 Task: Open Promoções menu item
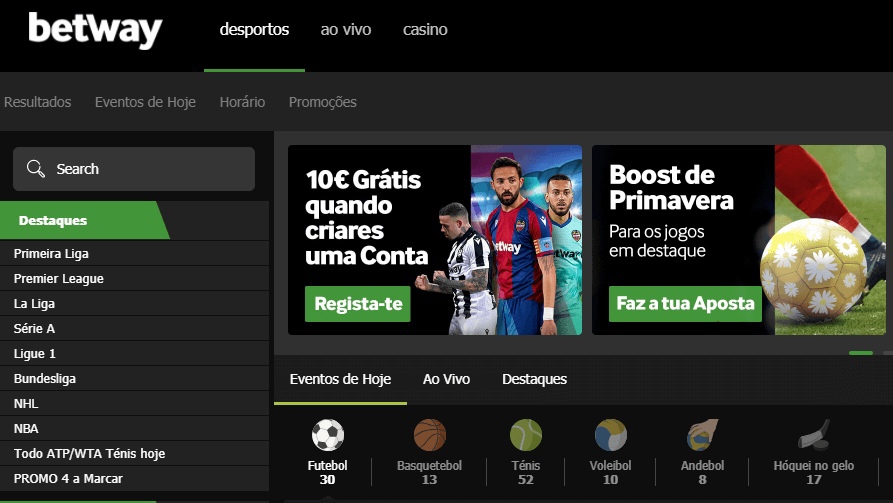click(x=322, y=102)
